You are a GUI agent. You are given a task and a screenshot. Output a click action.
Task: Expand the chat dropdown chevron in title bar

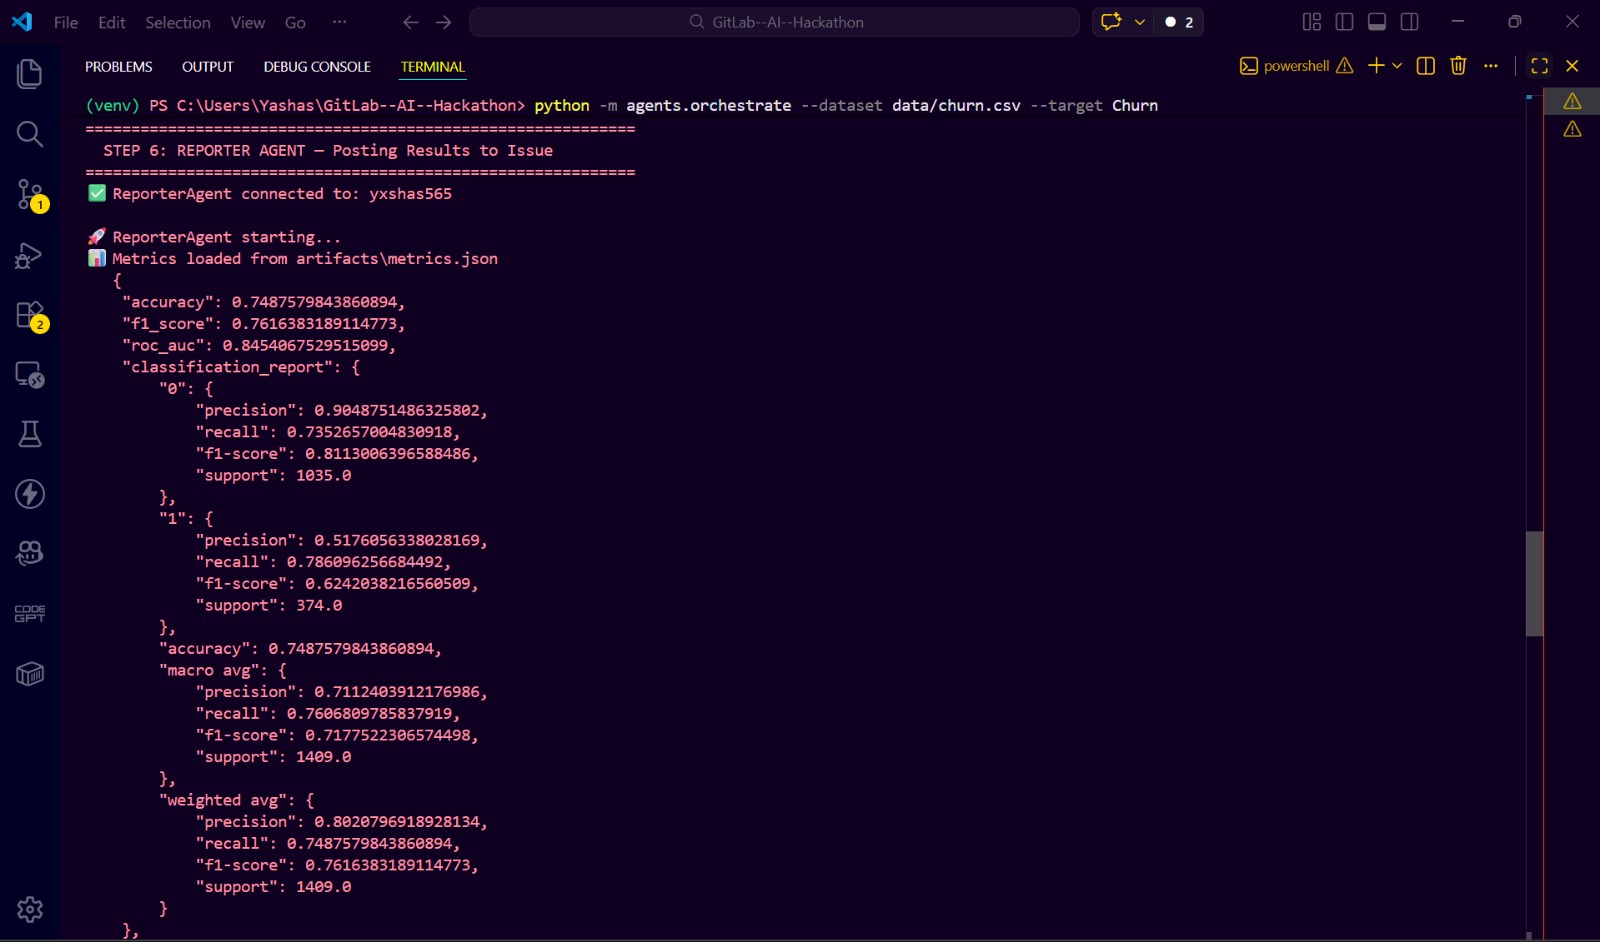pos(1139,22)
